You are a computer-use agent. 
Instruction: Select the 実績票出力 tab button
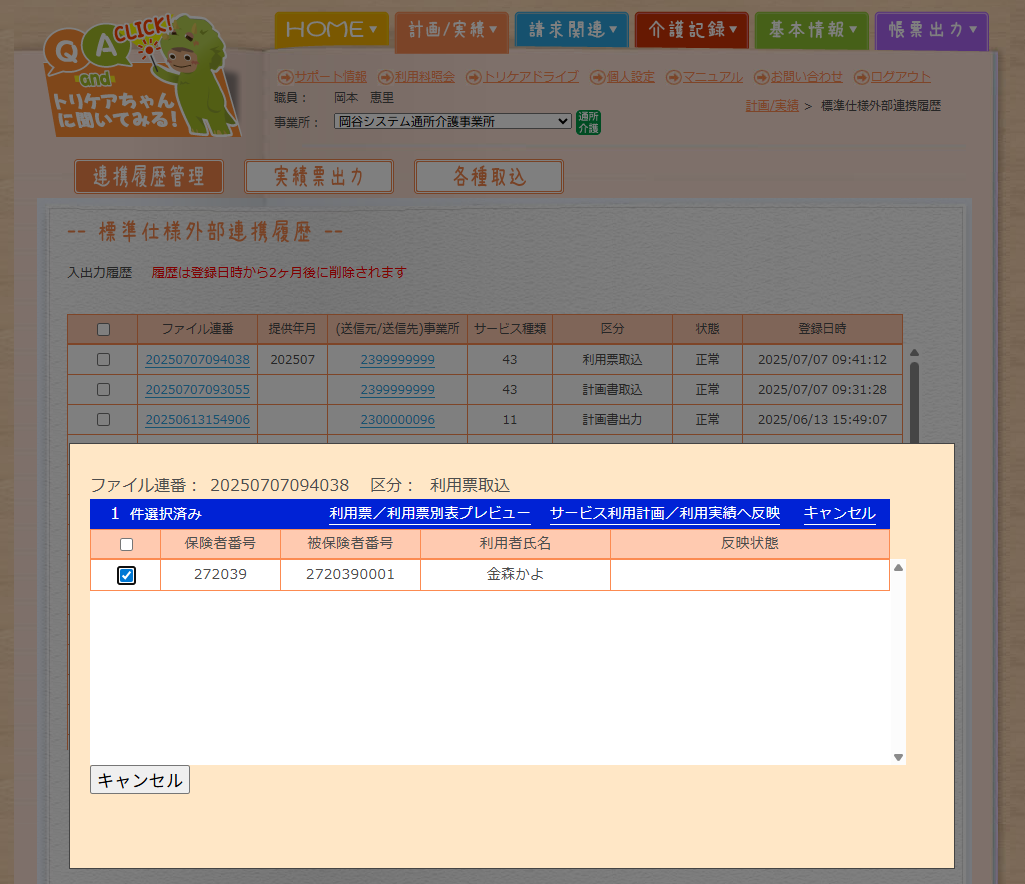(319, 177)
